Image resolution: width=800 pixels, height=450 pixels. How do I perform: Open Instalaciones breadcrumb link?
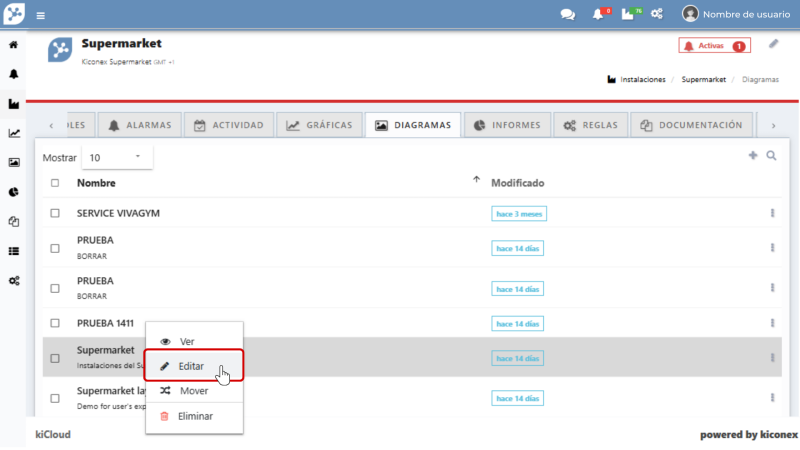point(642,79)
